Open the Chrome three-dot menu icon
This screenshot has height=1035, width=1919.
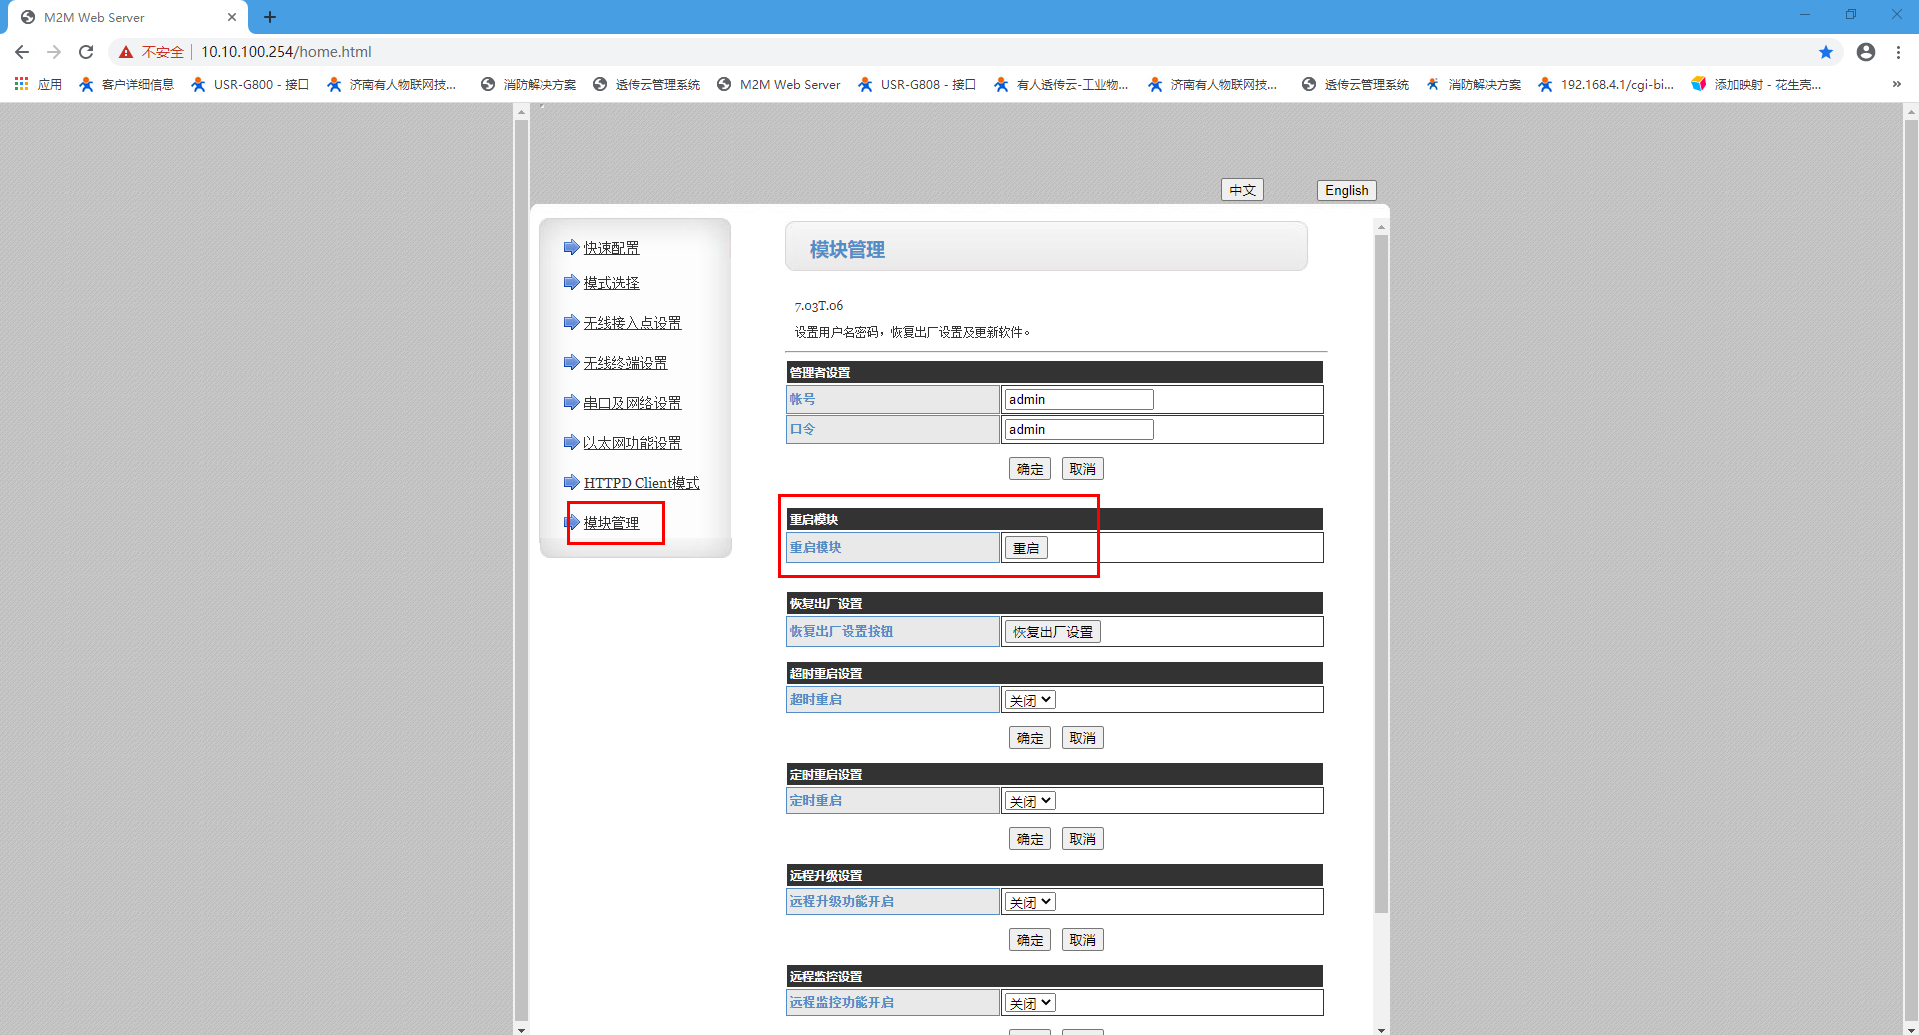[1898, 52]
